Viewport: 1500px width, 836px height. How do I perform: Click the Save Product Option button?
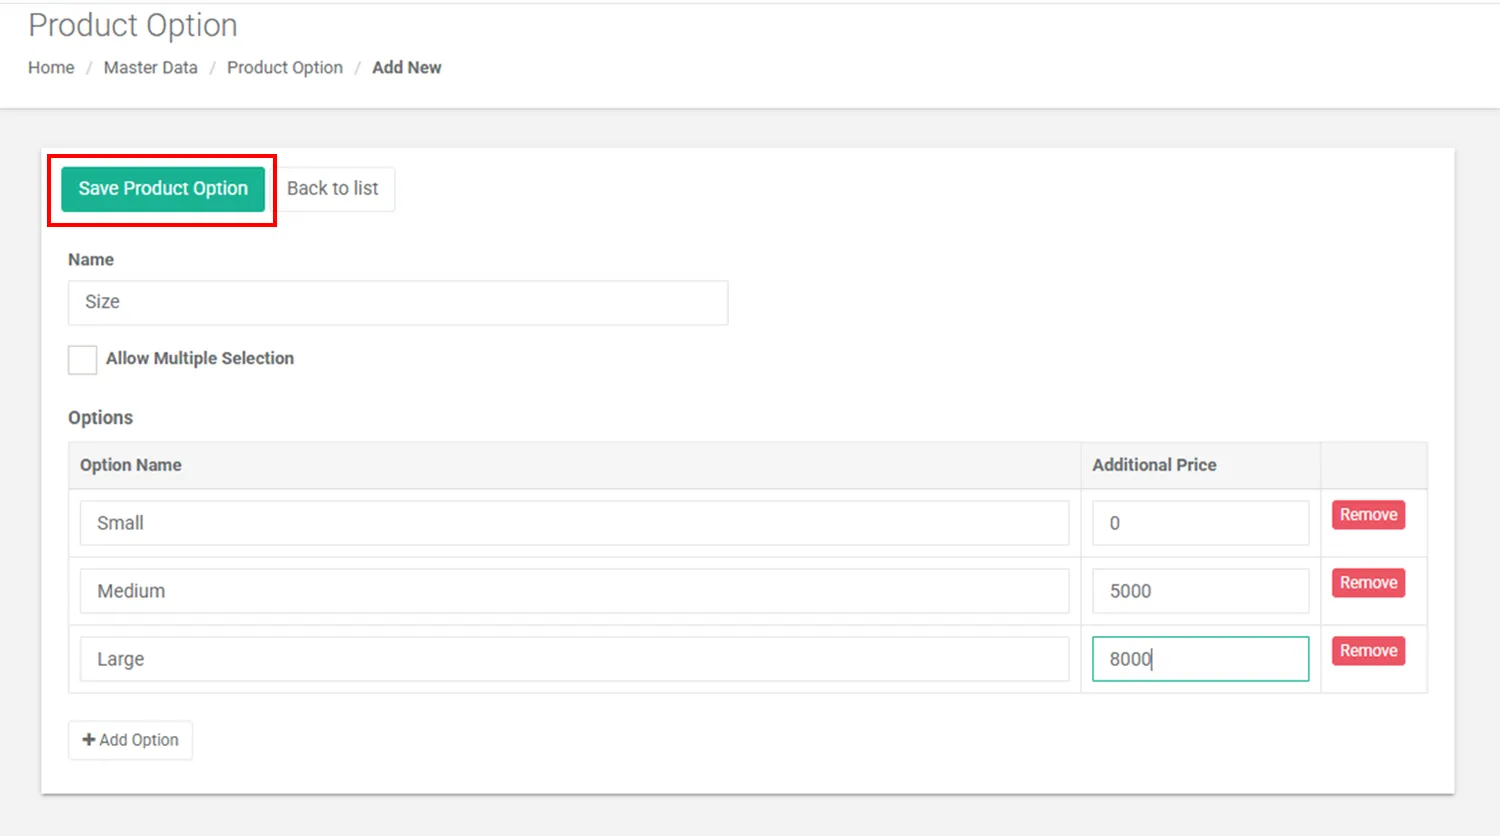tap(163, 189)
